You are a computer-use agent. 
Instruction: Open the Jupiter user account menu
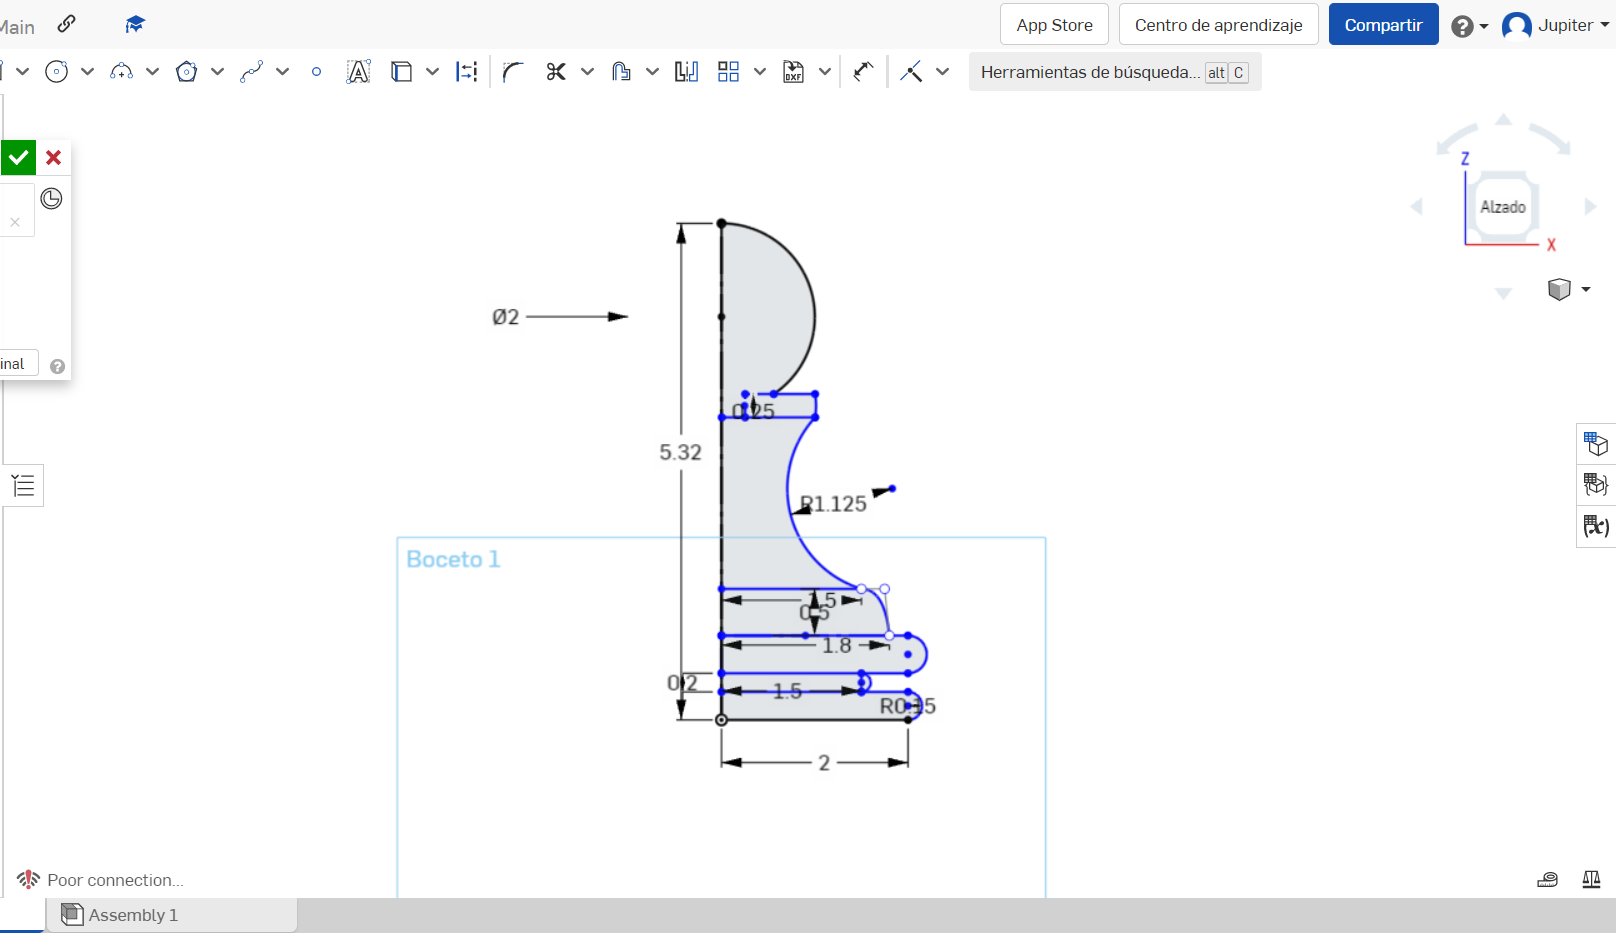click(x=1556, y=26)
